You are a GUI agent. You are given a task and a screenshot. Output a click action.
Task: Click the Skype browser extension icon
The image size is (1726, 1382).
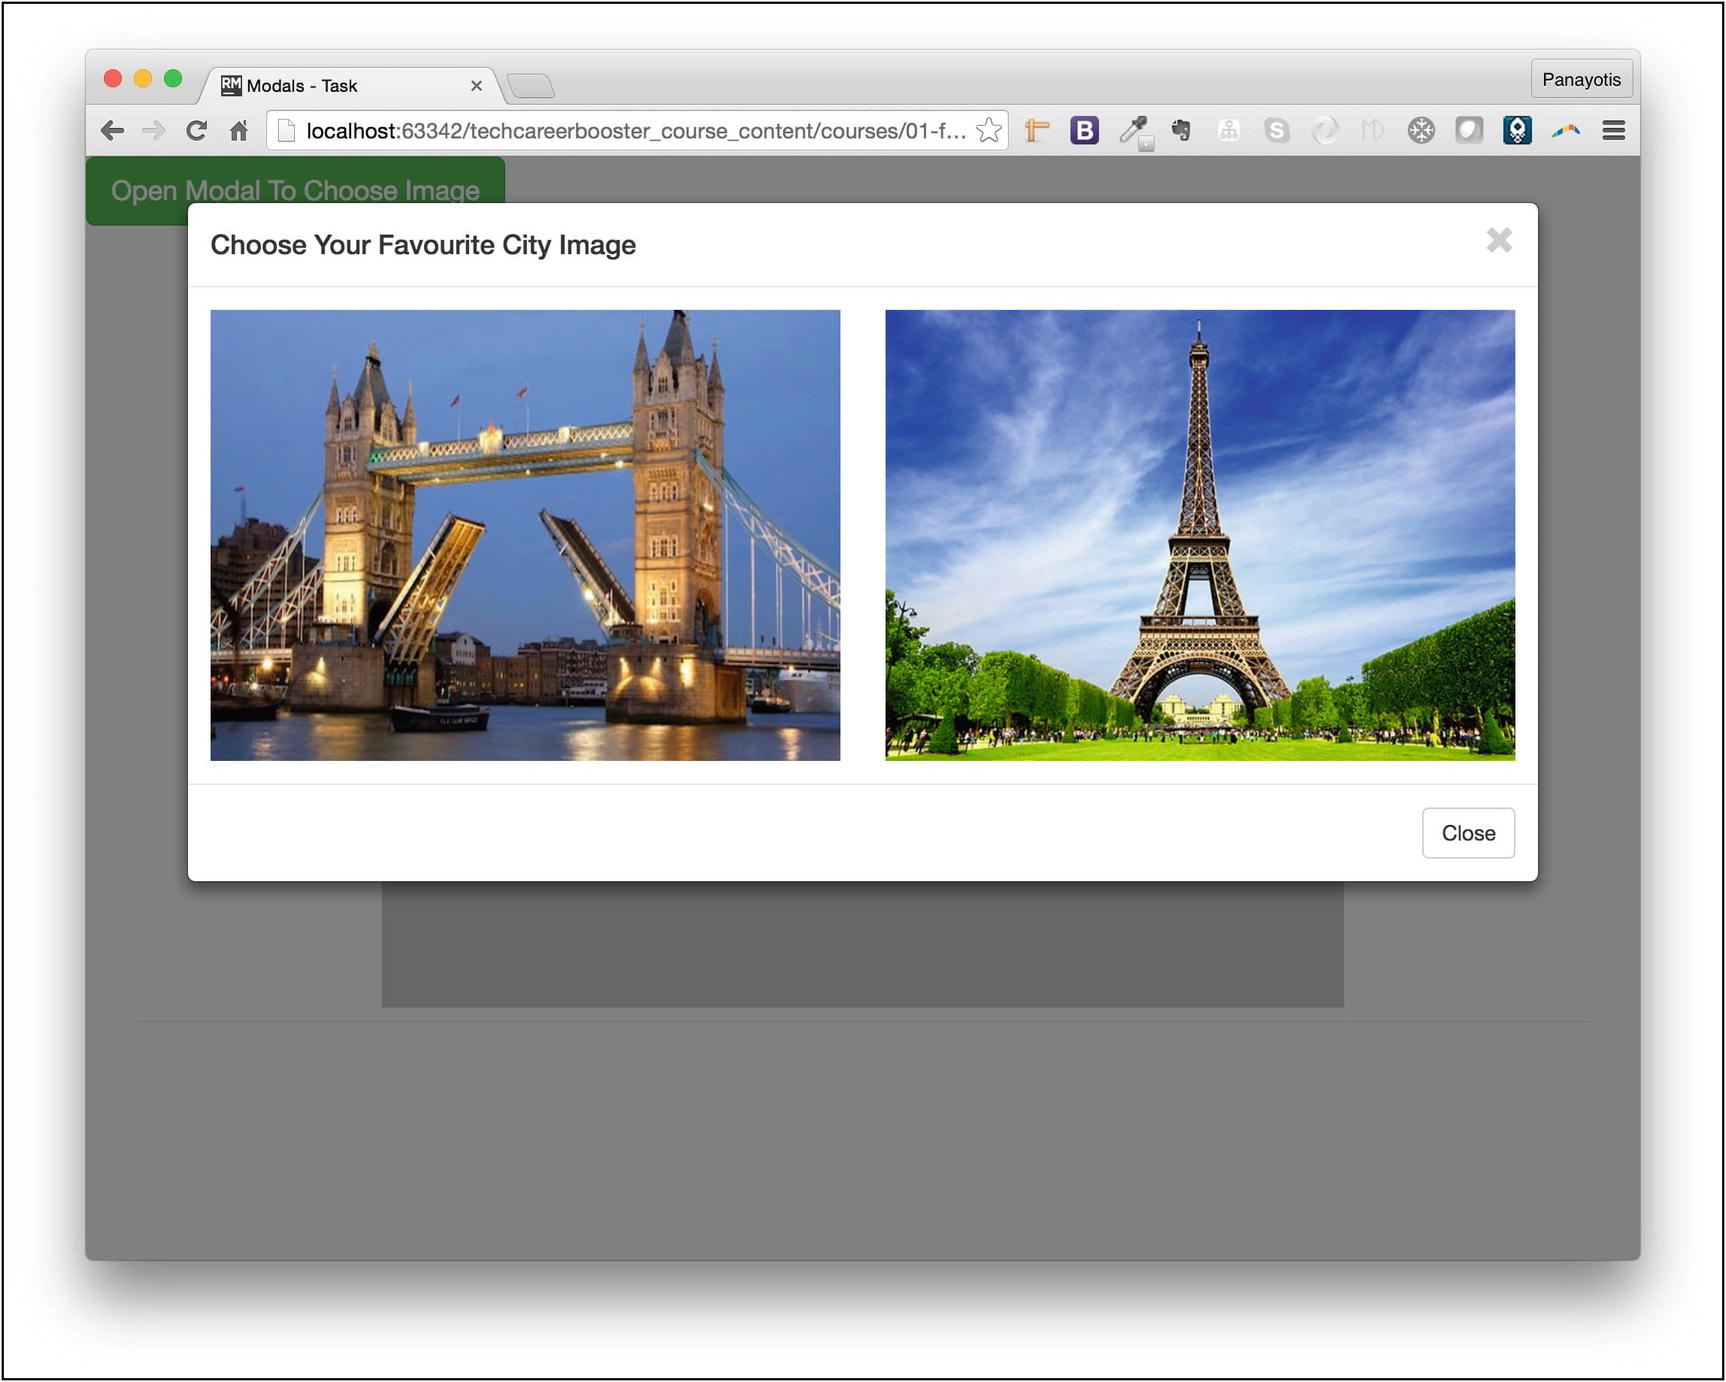pyautogui.click(x=1277, y=130)
